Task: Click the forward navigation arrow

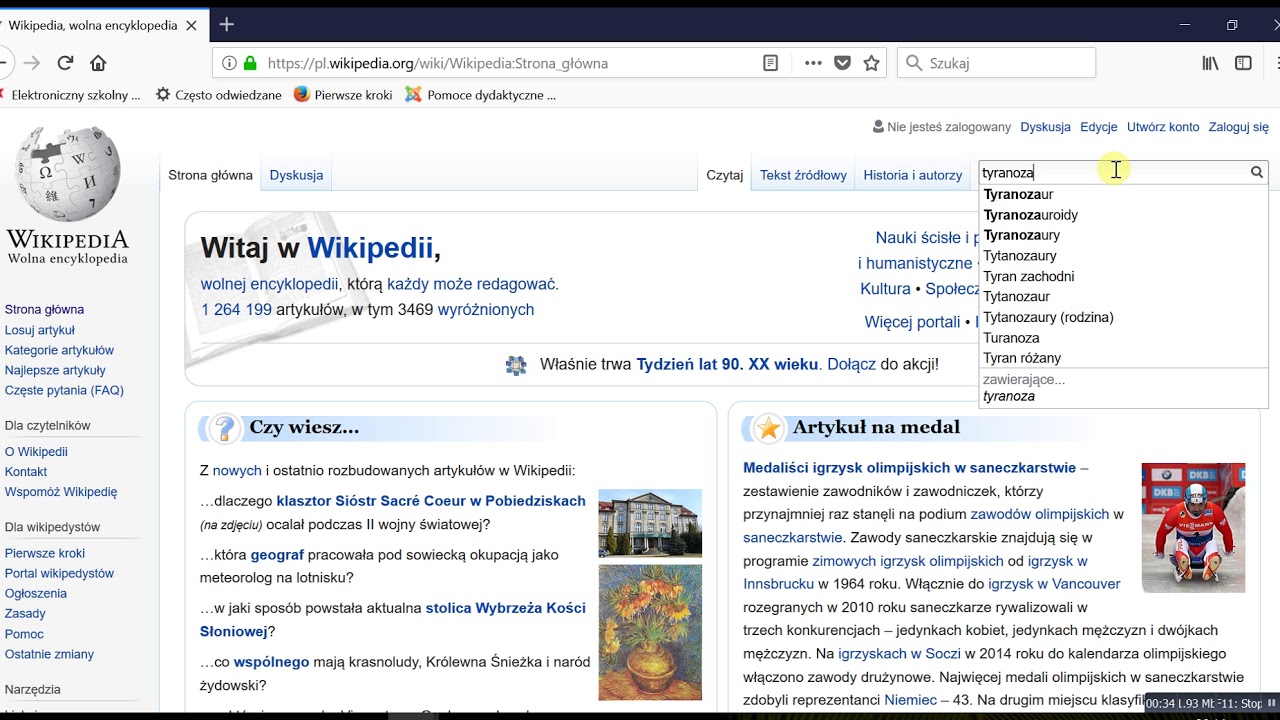Action: pos(32,63)
